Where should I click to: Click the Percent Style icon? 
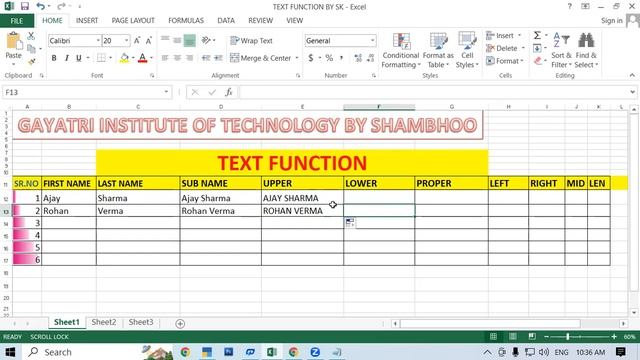click(x=329, y=58)
